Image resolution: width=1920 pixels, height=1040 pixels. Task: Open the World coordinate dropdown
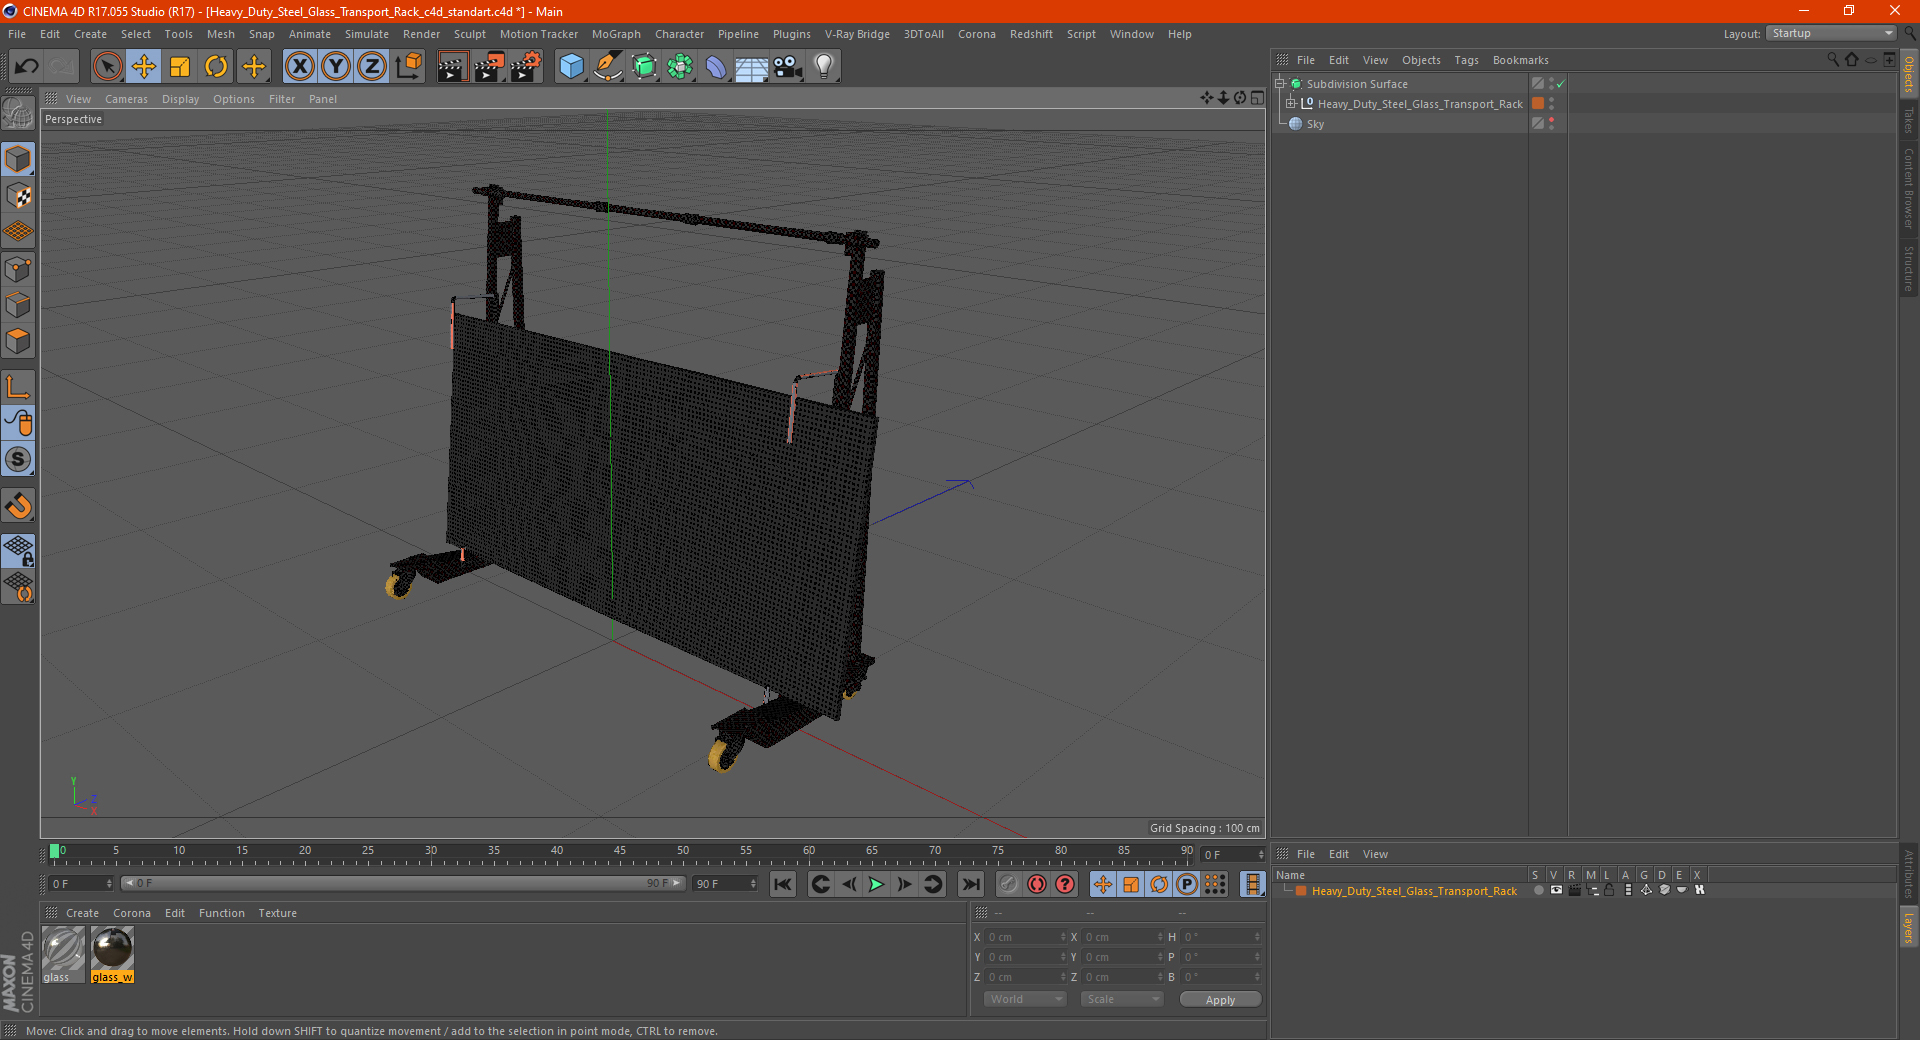click(1025, 999)
